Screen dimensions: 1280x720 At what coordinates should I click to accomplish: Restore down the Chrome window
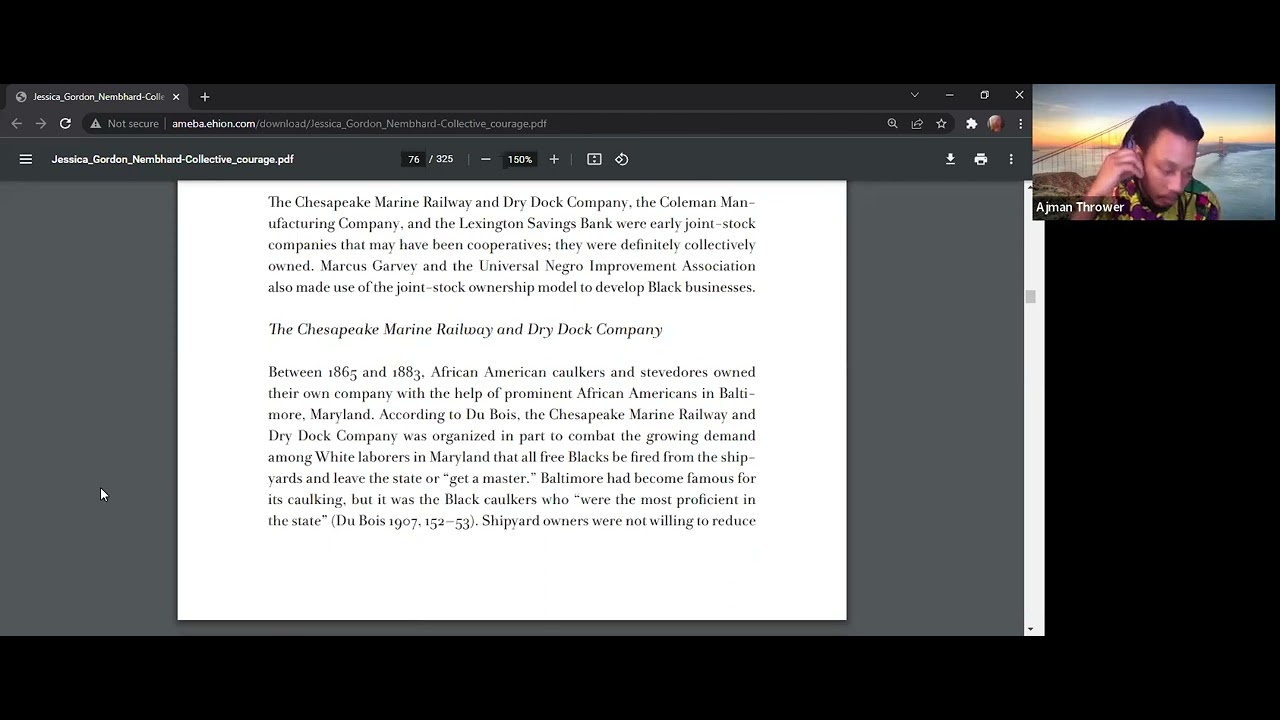(x=984, y=95)
